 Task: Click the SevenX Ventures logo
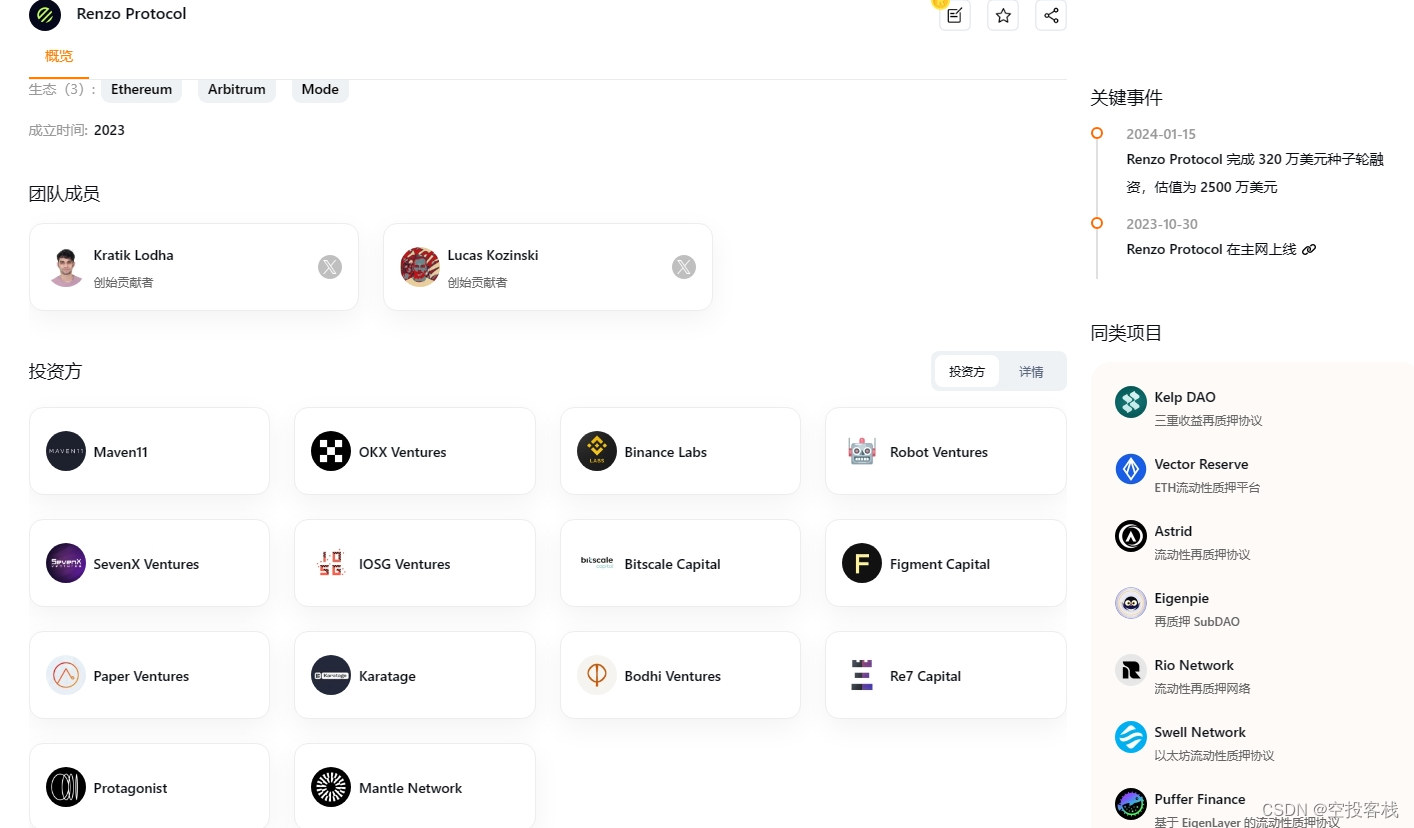[x=66, y=563]
